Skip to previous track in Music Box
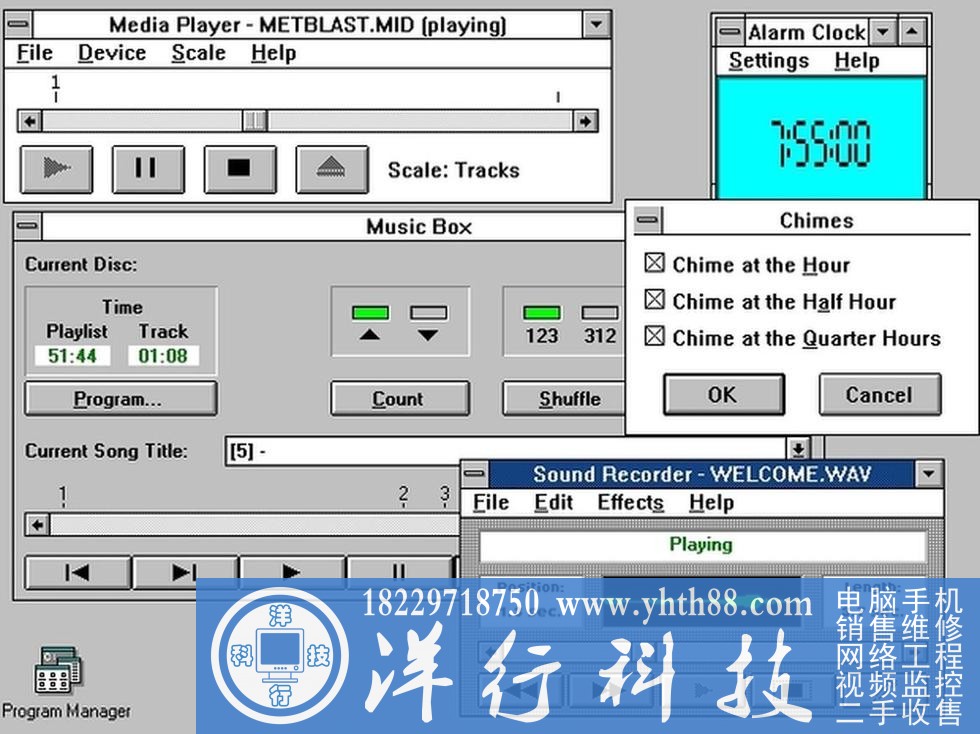Image resolution: width=980 pixels, height=734 pixels. click(x=78, y=572)
